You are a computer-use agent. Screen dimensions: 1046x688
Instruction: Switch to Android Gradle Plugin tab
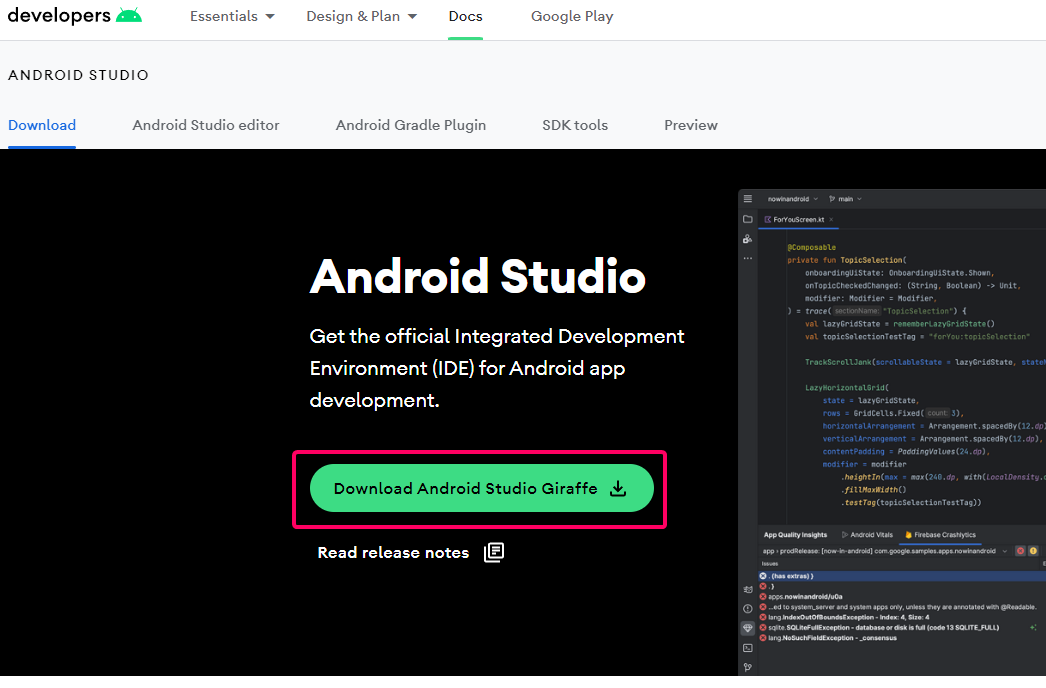(x=411, y=125)
